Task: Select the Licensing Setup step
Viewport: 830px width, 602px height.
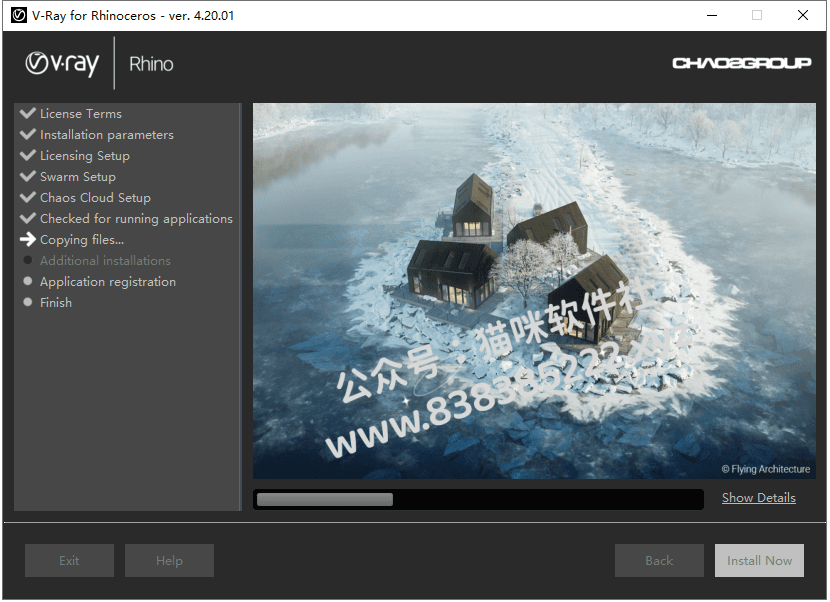Action: [x=85, y=156]
